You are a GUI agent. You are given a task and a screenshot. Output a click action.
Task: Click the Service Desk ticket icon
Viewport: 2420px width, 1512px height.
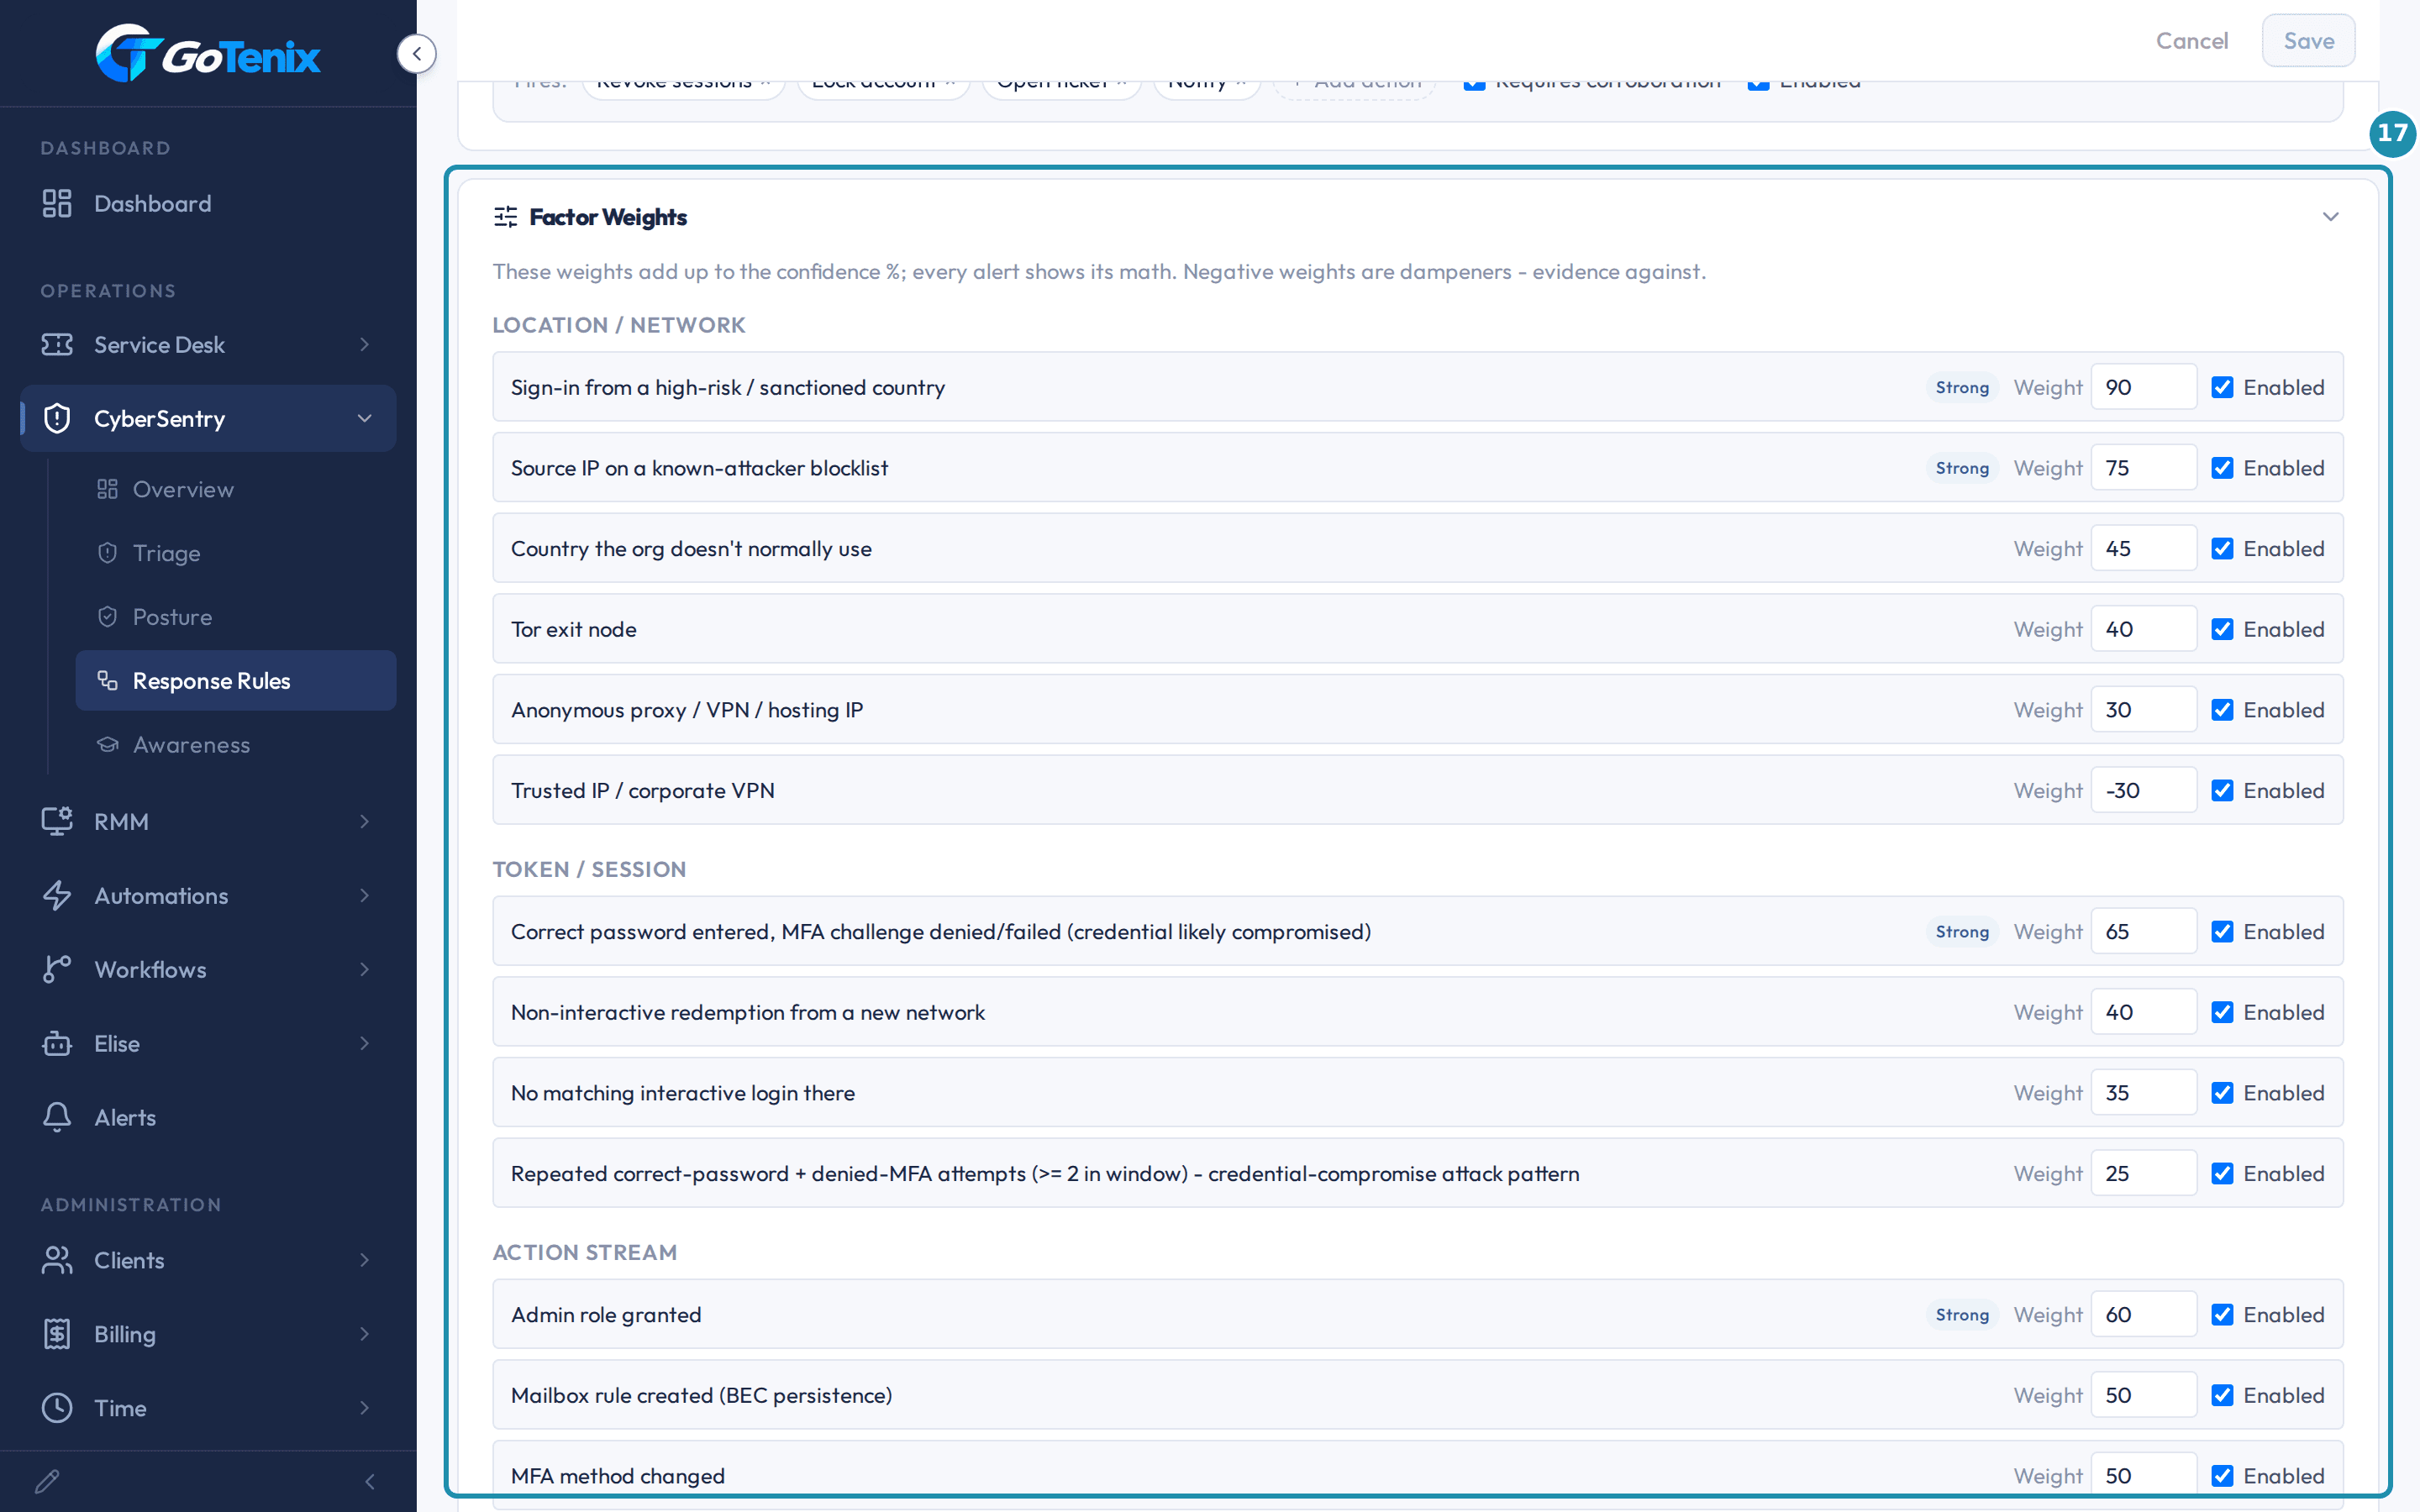tap(57, 345)
